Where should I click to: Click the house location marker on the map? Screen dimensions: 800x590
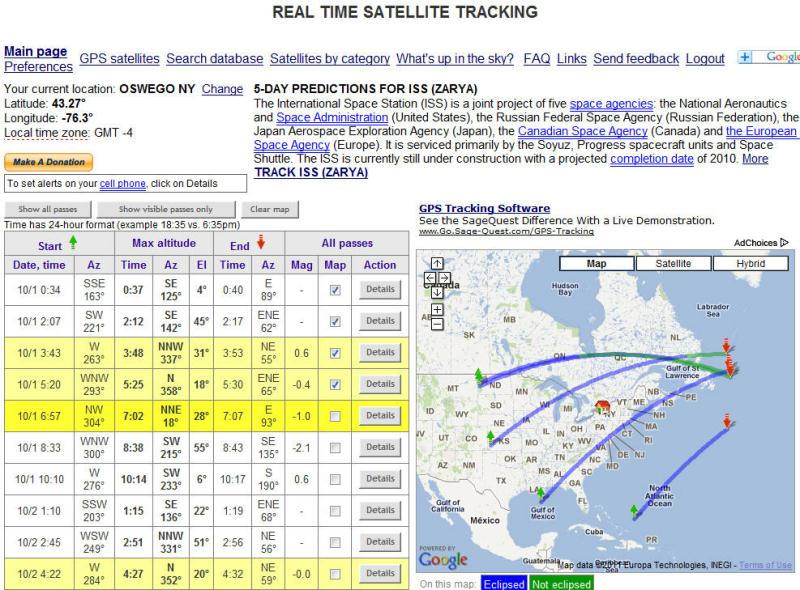[603, 407]
